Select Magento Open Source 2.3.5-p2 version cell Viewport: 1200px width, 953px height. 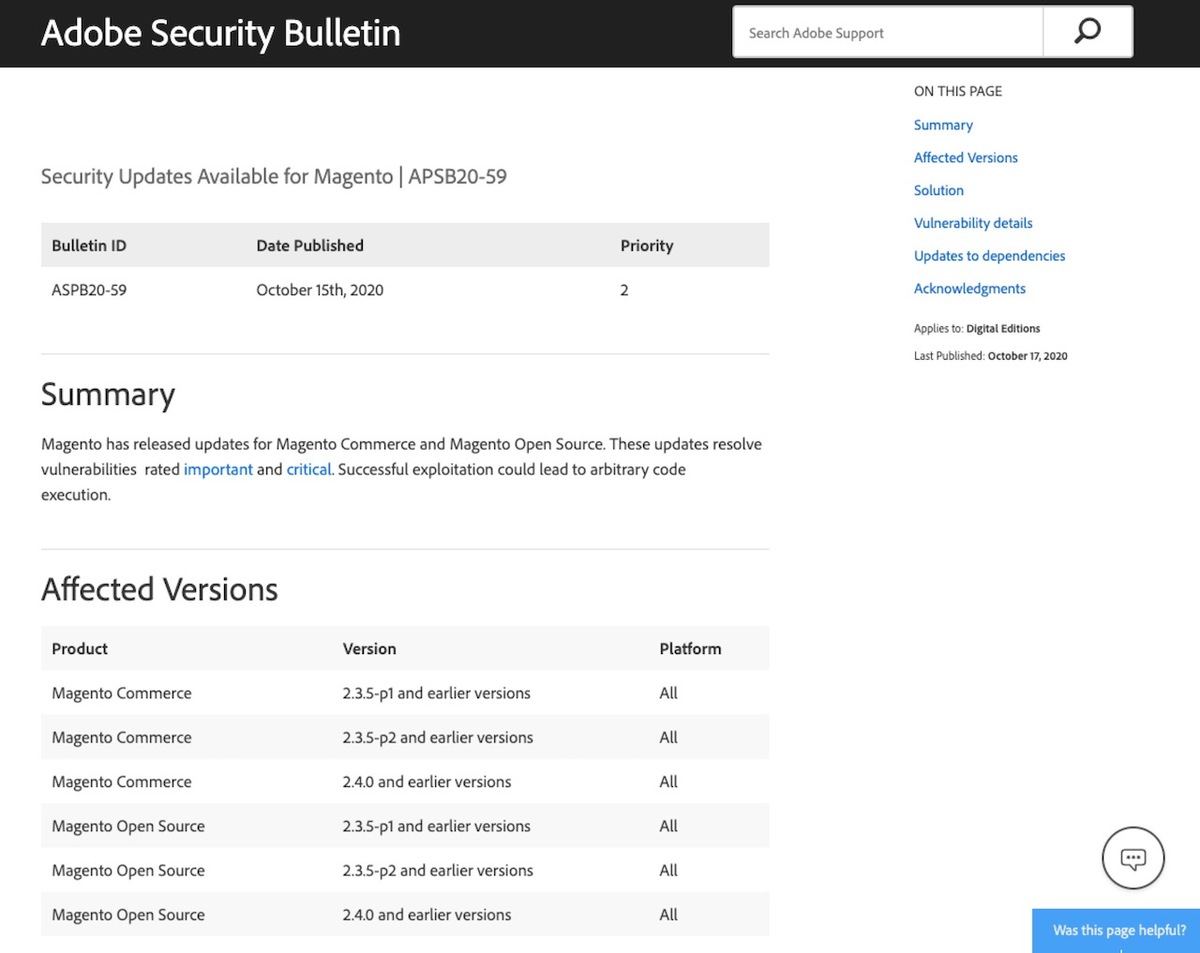click(x=438, y=870)
